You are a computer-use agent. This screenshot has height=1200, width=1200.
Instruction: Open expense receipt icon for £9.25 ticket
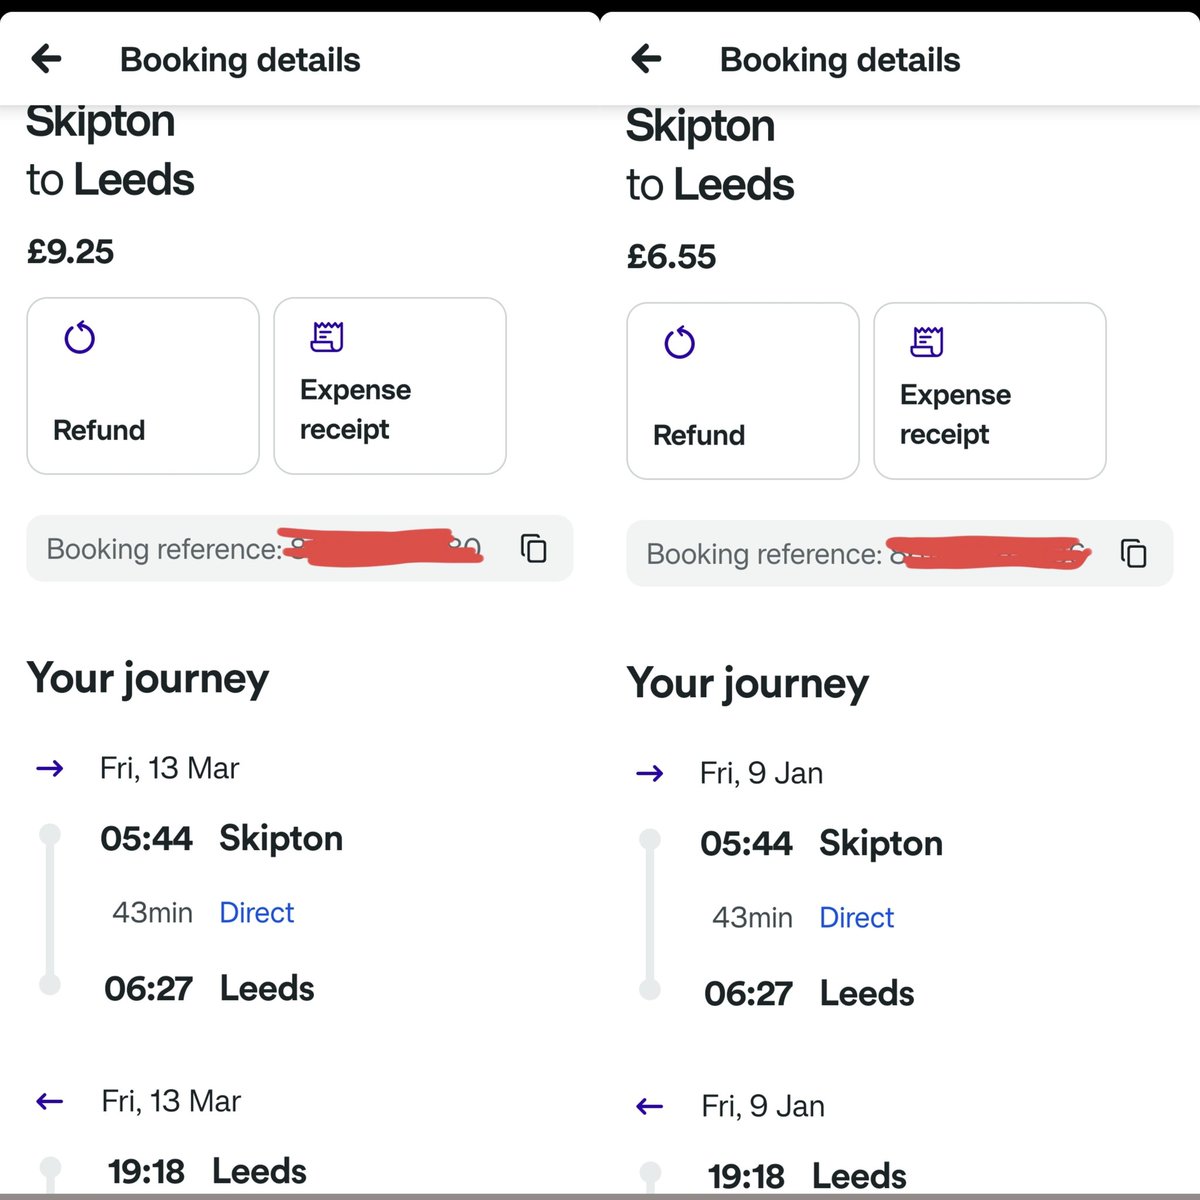tap(327, 337)
